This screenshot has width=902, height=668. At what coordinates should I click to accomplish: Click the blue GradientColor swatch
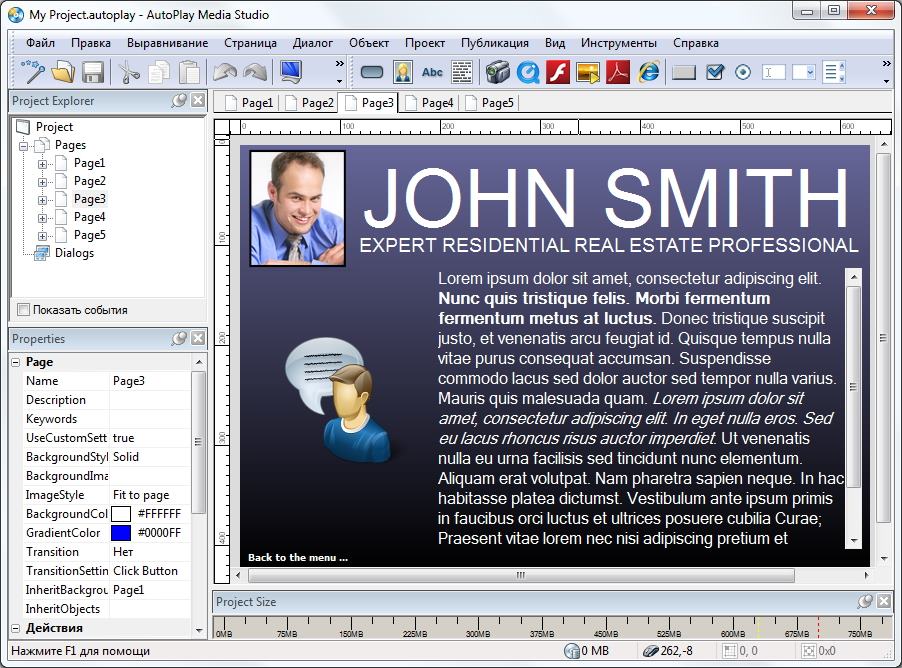coord(121,533)
